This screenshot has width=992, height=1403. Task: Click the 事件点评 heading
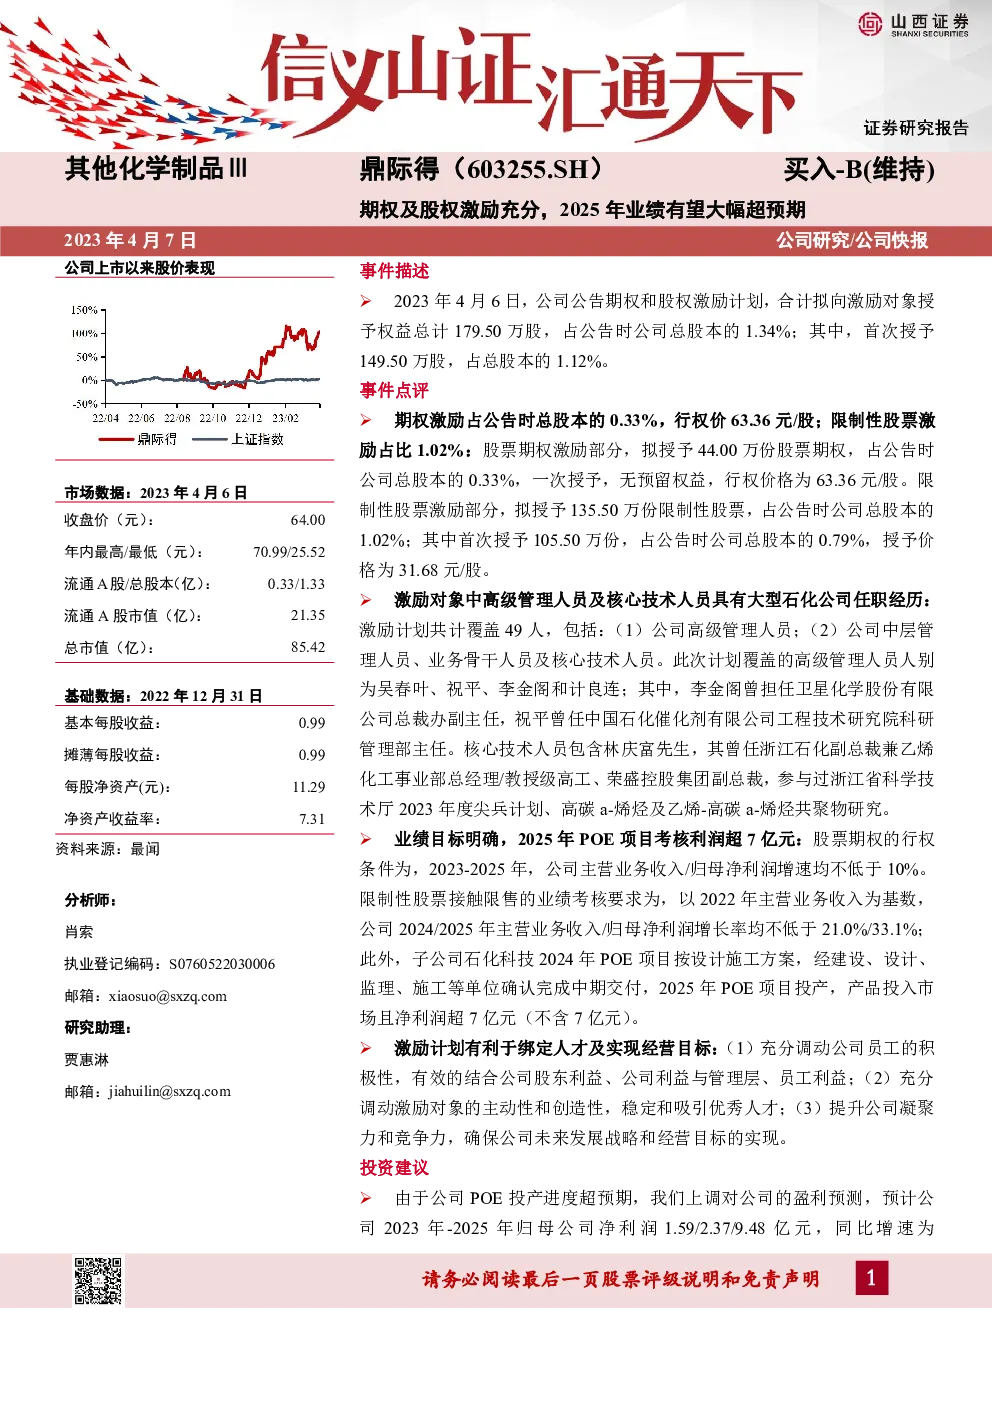(x=394, y=390)
